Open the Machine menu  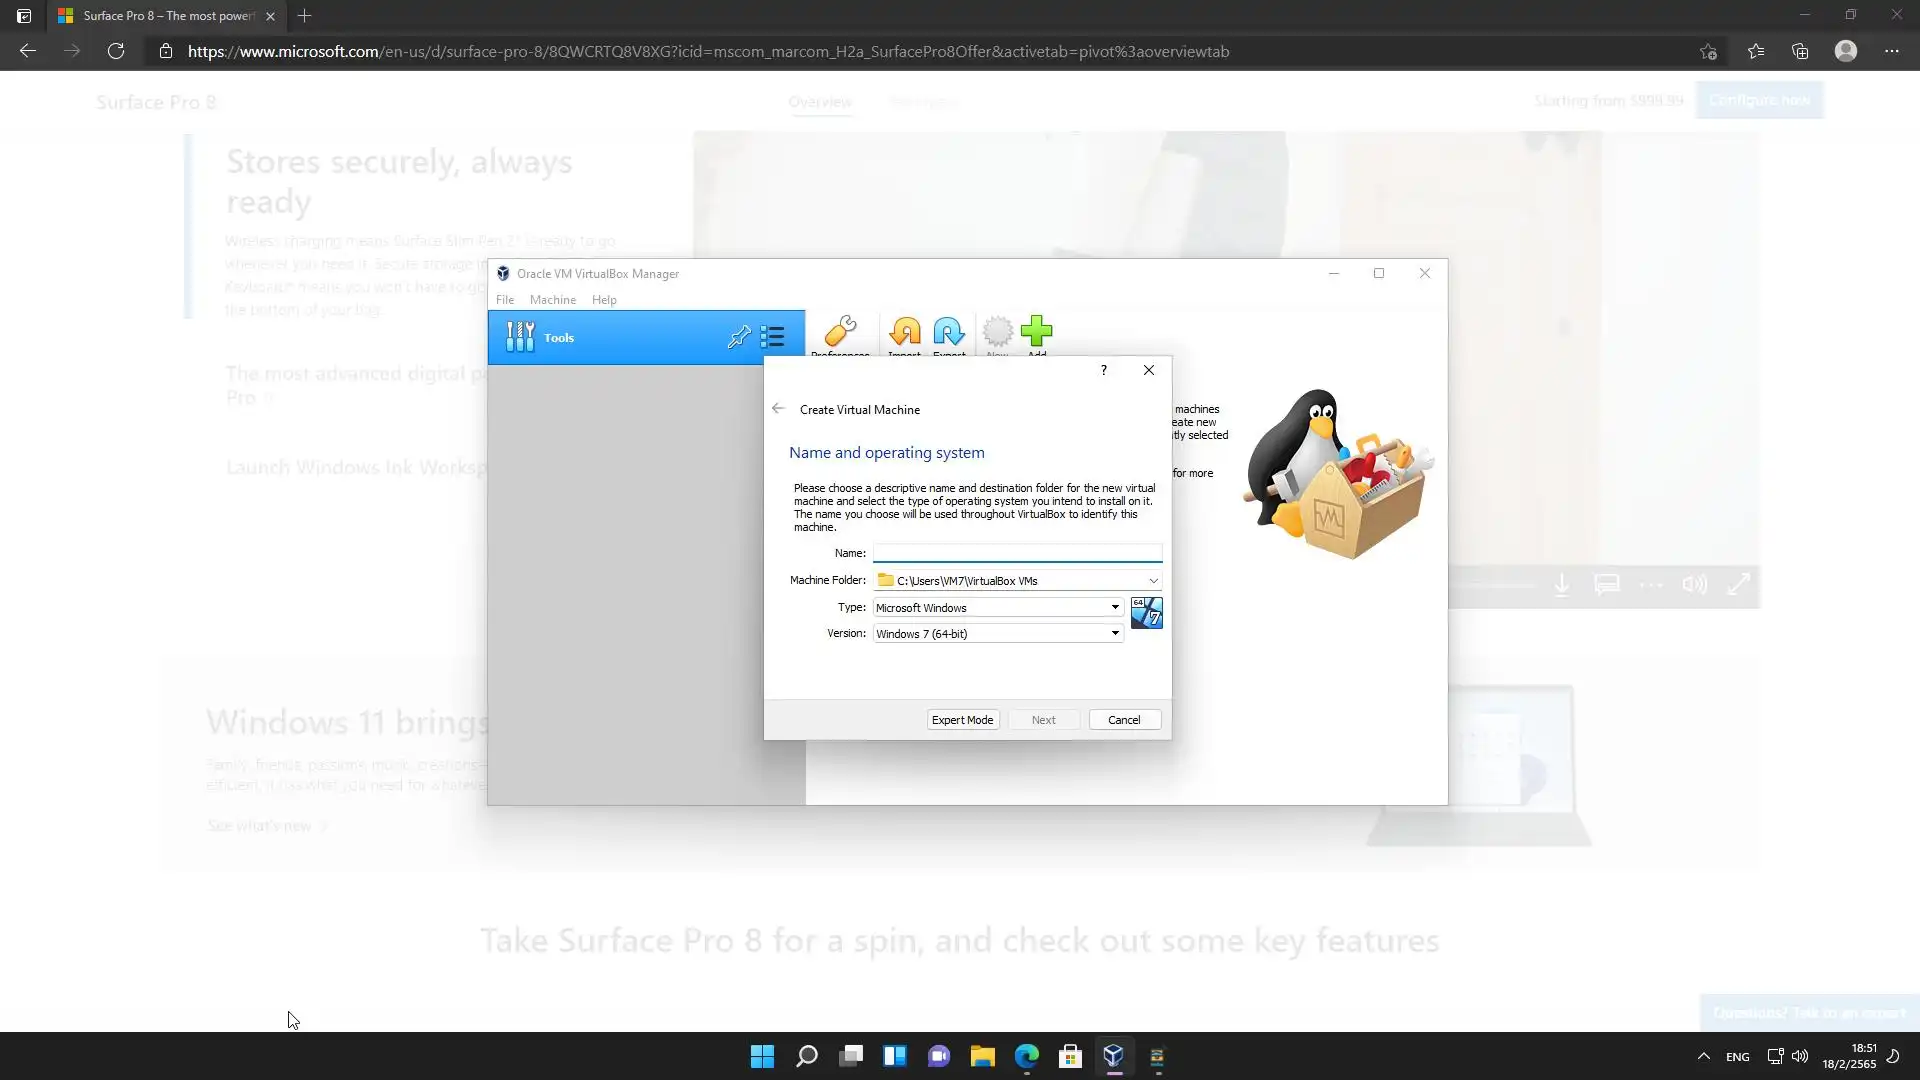552,300
